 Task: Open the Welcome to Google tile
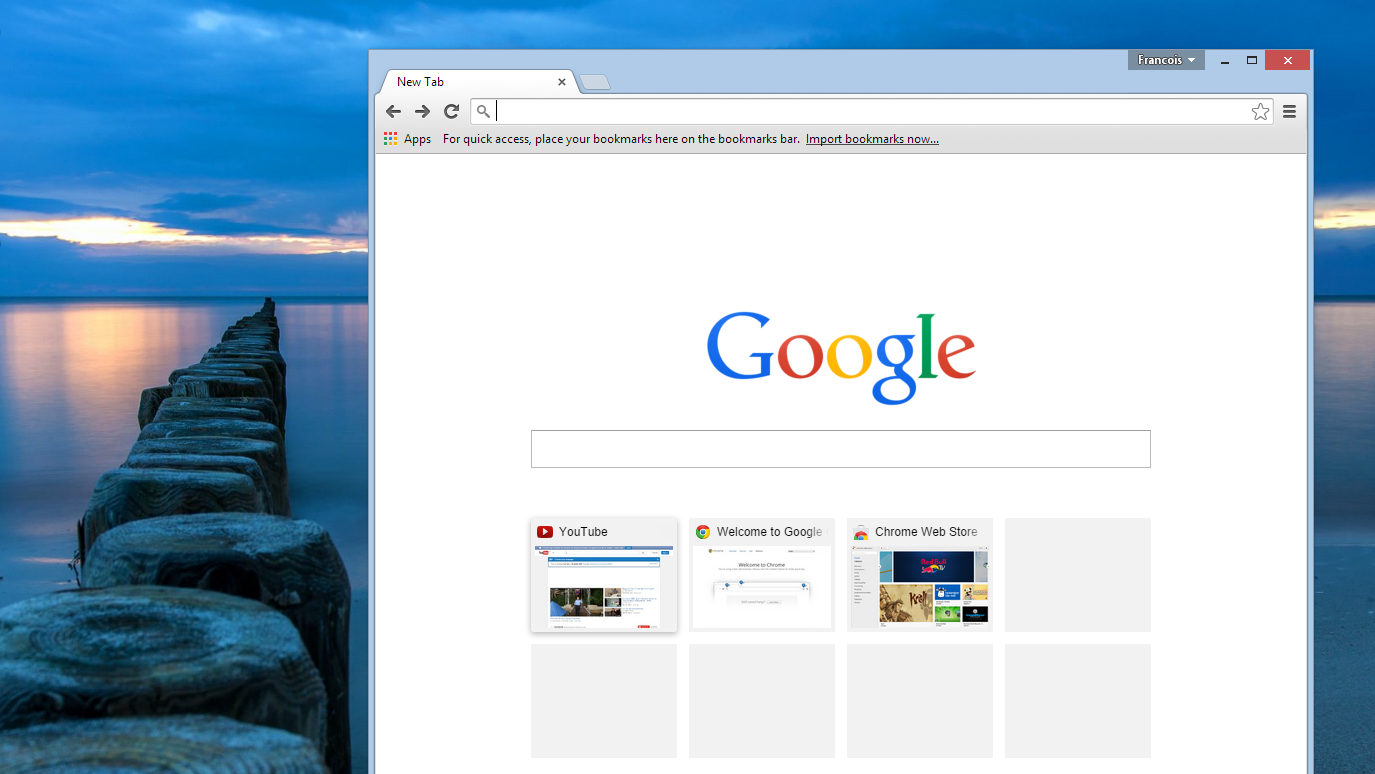coord(762,576)
